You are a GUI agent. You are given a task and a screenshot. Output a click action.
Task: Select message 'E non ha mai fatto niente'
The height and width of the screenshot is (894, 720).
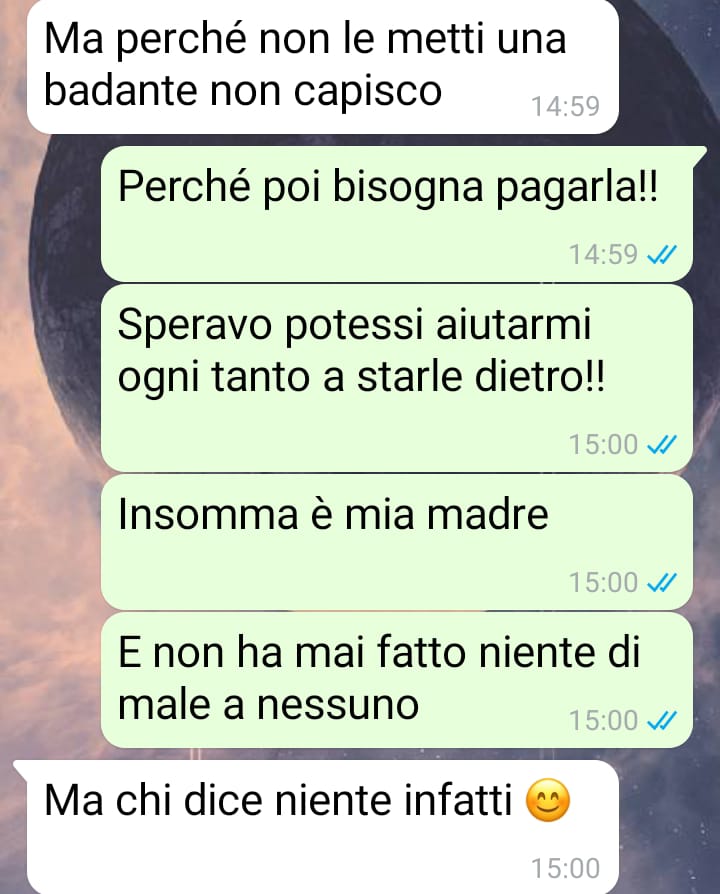coord(397,680)
